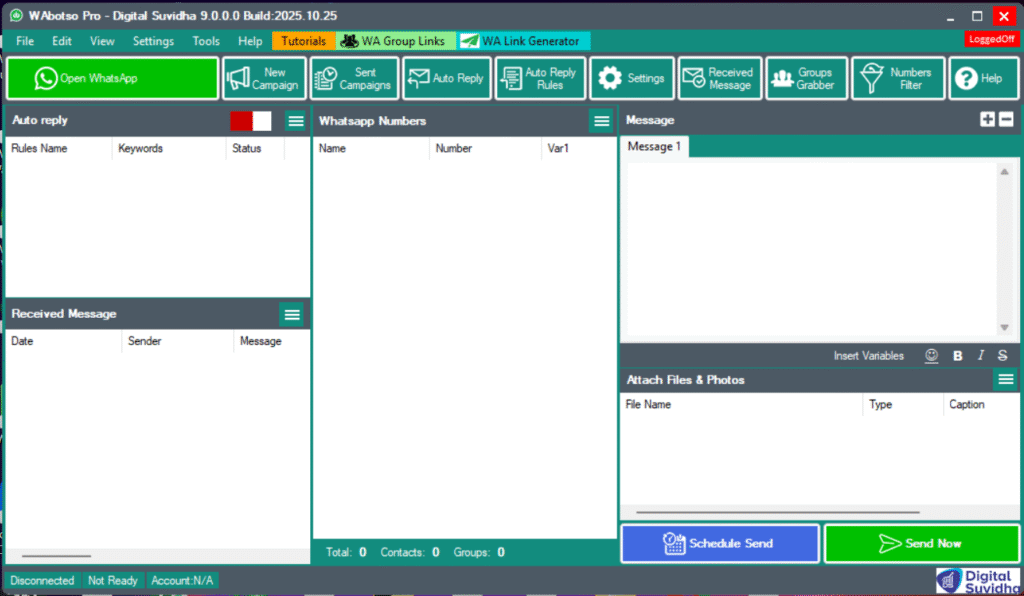The height and width of the screenshot is (596, 1024).
Task: Open the Auto Reply Rules panel
Action: coord(540,78)
